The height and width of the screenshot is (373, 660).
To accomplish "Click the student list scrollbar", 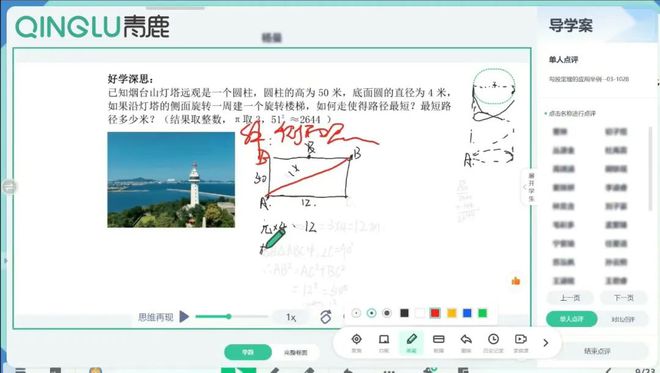I will pyautogui.click(x=651, y=168).
